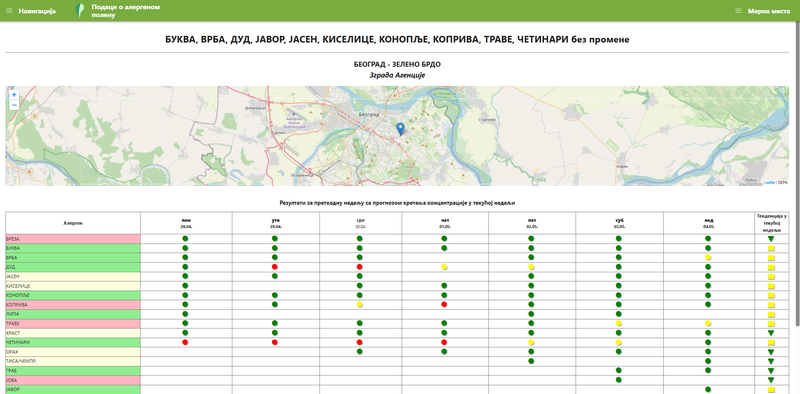Click the green down-triangle trend for БРЕЗА
This screenshot has width=800, height=394.
tap(771, 239)
